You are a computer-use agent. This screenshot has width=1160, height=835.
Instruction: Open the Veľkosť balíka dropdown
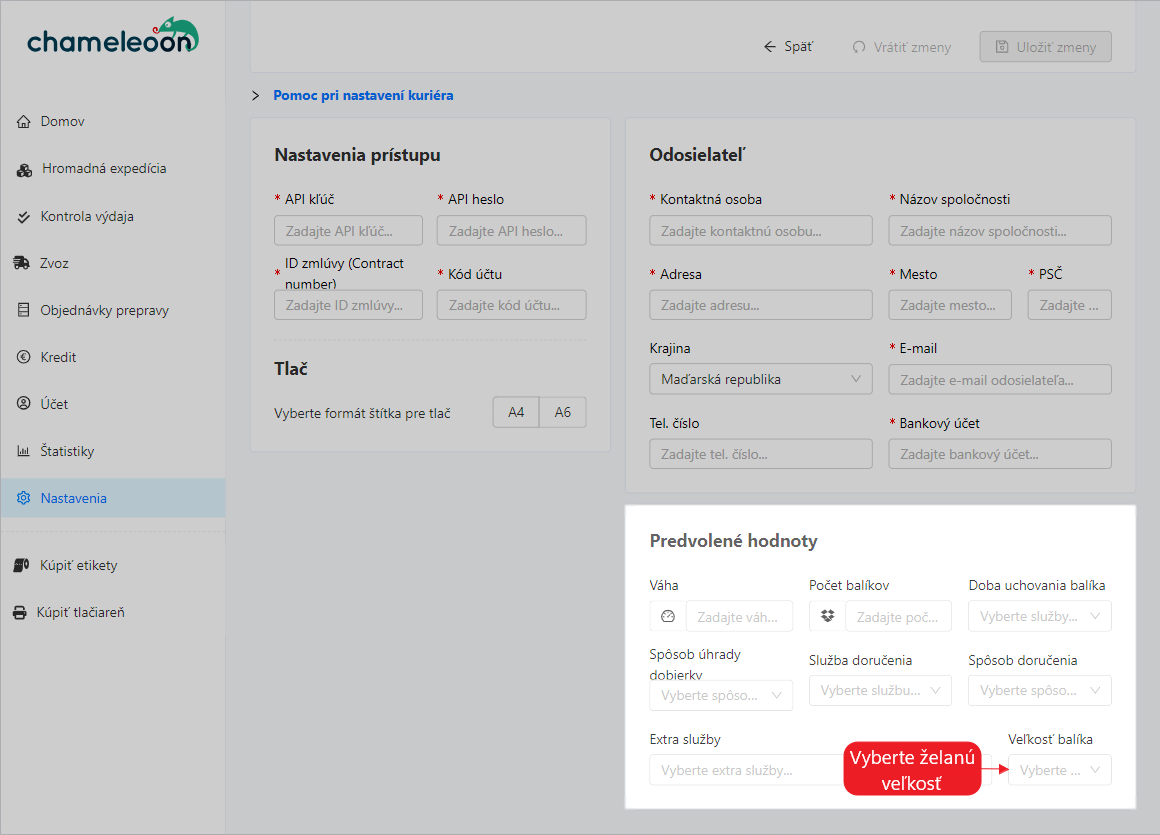(1059, 770)
